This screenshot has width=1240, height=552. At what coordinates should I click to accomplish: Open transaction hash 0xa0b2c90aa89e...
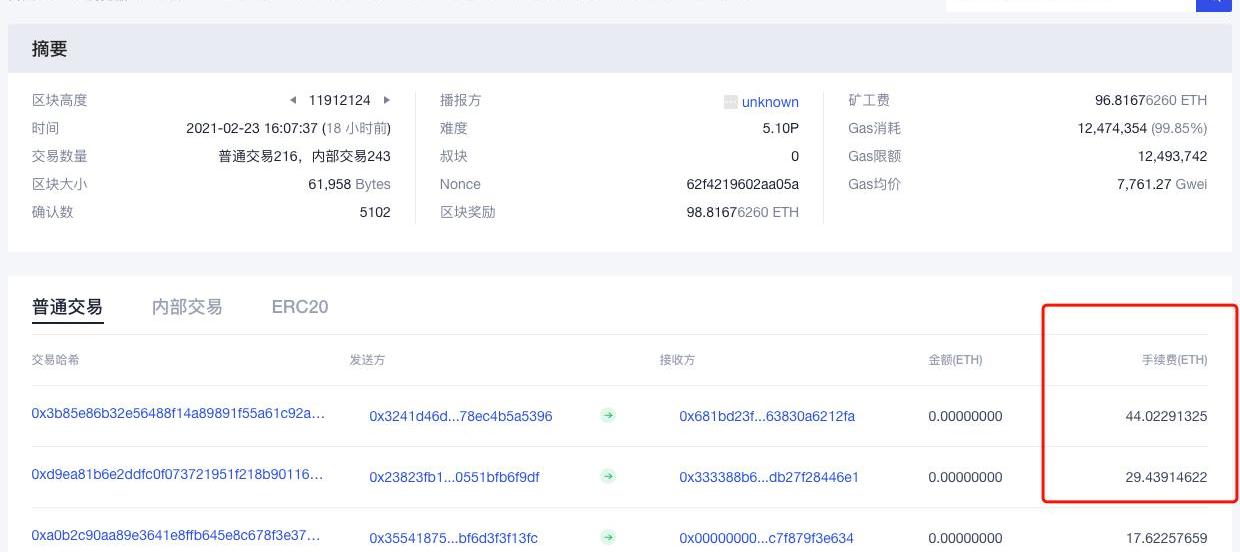coord(176,536)
